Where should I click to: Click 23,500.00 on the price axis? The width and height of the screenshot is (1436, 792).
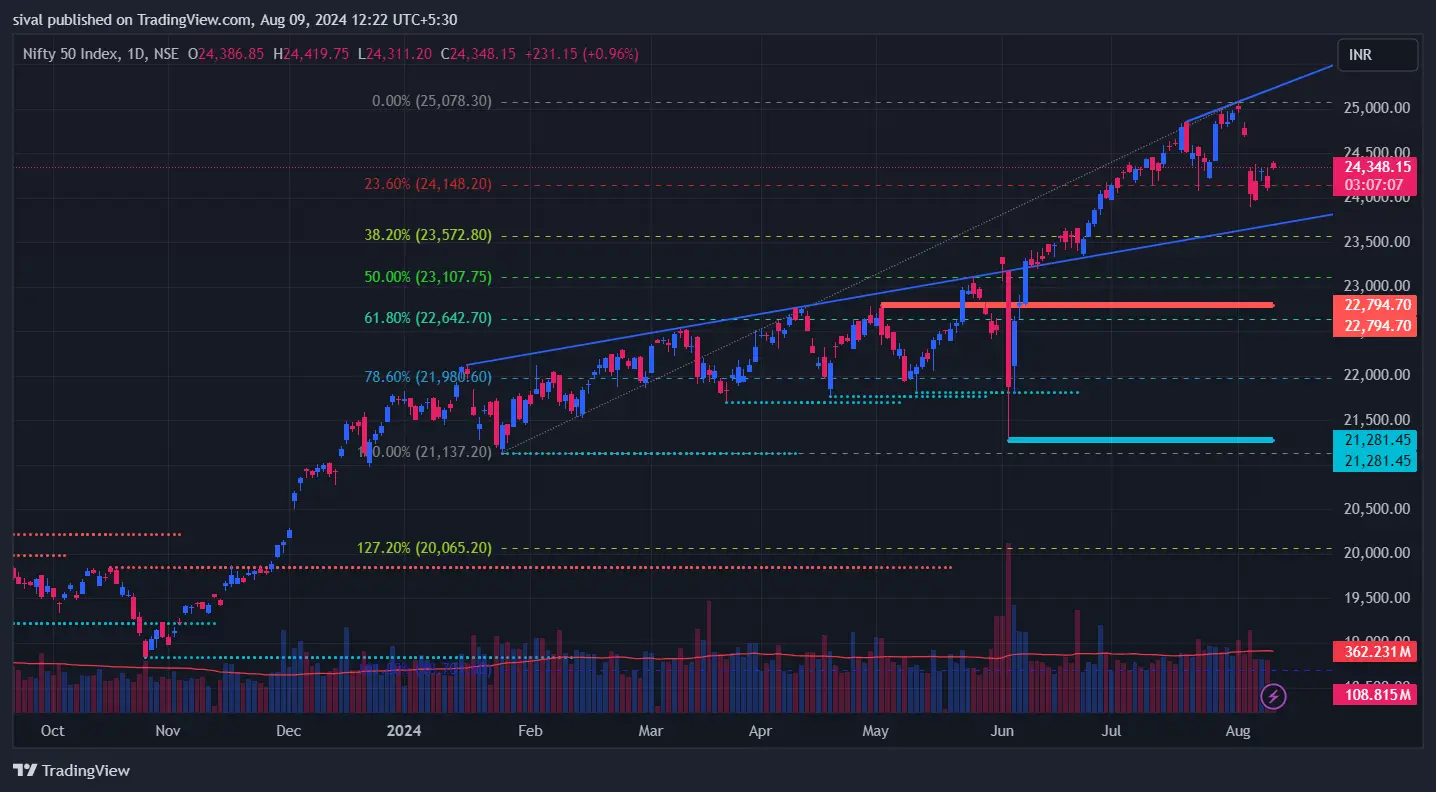(x=1375, y=242)
